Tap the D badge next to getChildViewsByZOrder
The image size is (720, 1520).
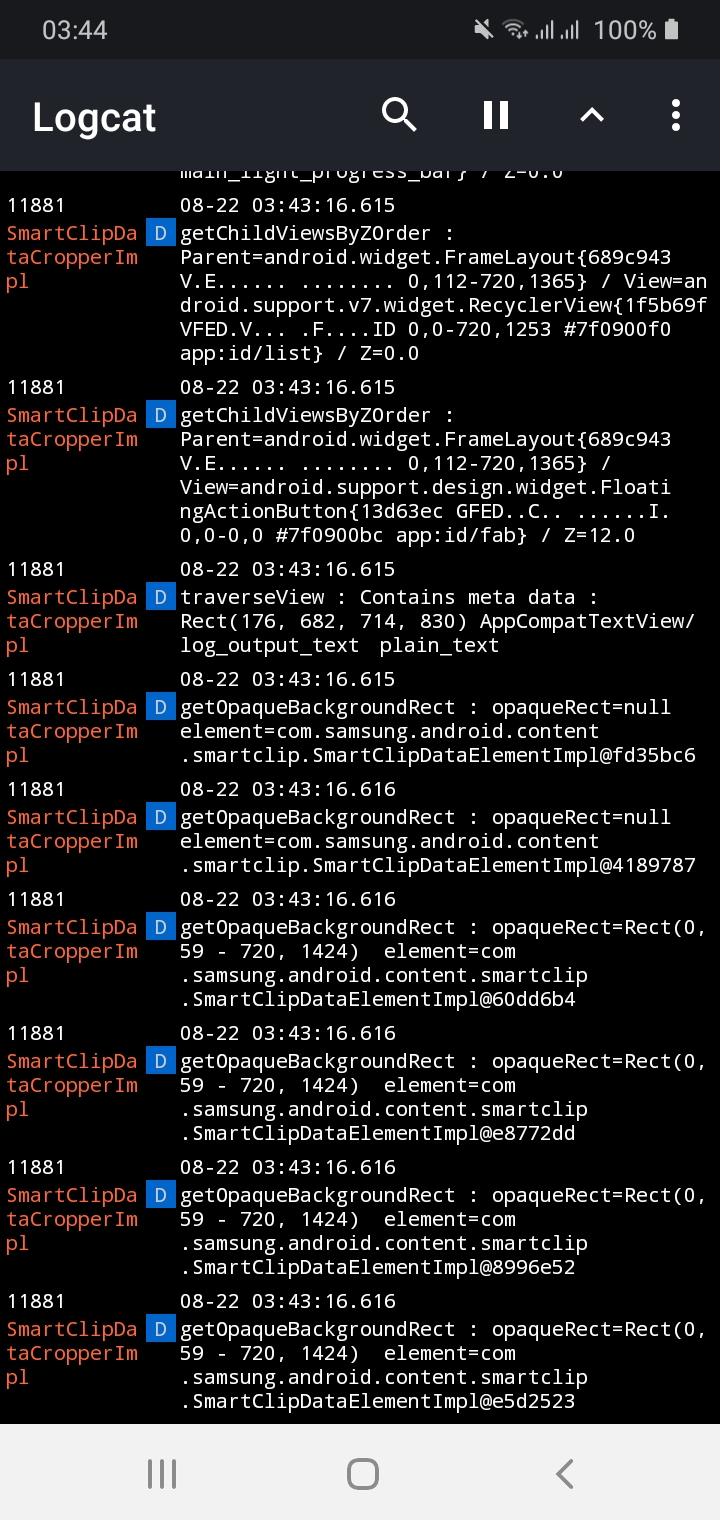160,233
